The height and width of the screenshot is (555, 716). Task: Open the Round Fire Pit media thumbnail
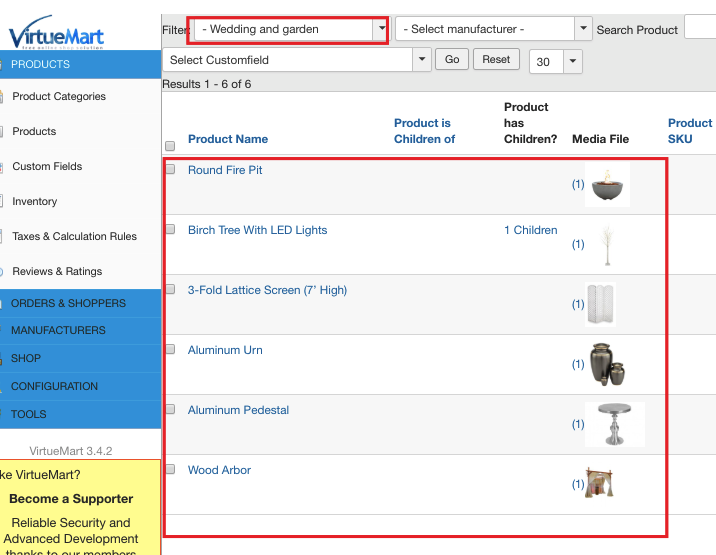tap(607, 185)
